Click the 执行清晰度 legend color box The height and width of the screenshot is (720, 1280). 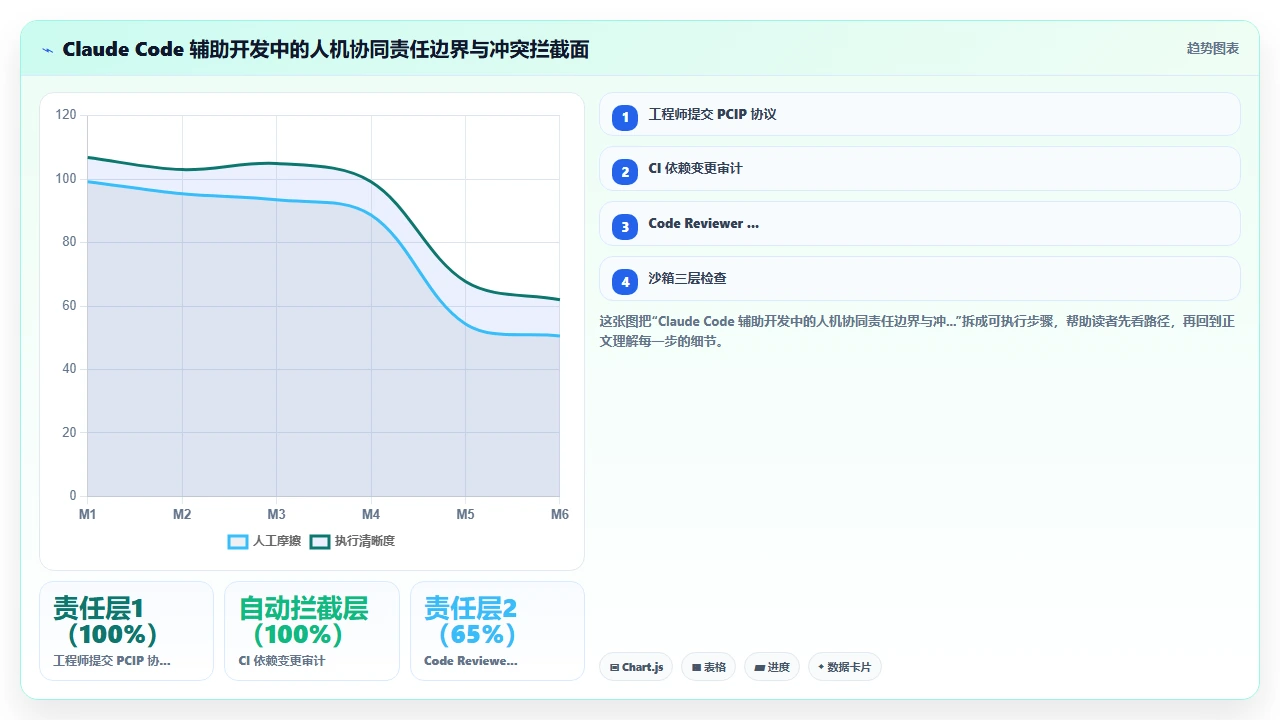click(x=320, y=541)
